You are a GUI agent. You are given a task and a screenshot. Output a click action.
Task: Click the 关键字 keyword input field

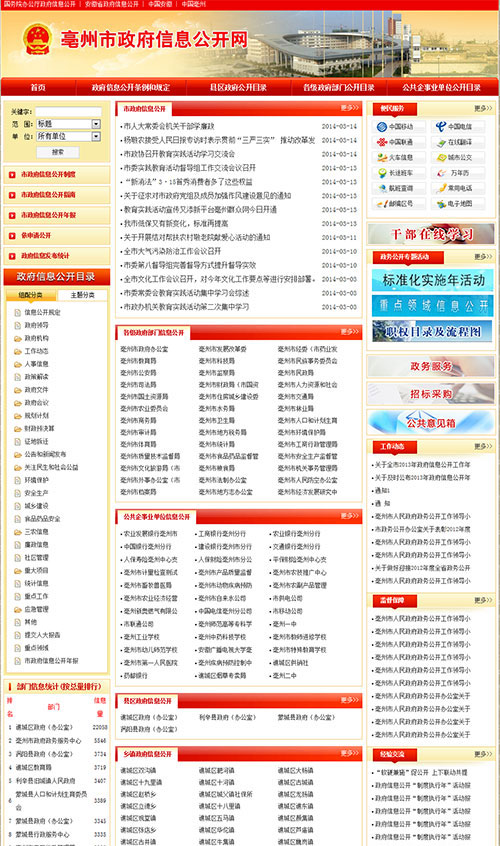point(69,112)
